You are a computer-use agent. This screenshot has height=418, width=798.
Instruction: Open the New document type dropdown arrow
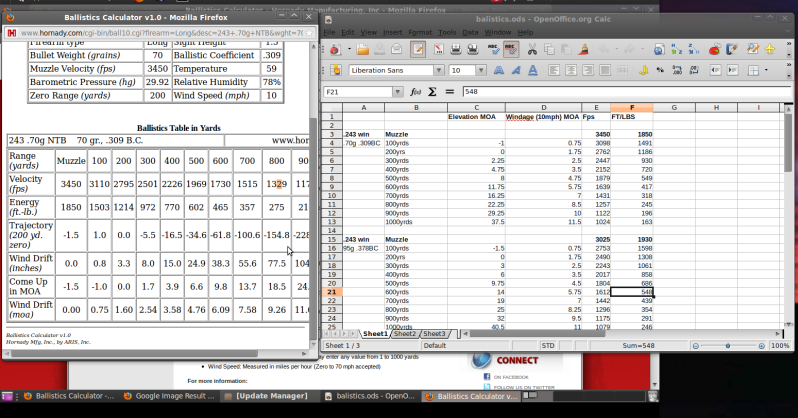pyautogui.click(x=349, y=49)
